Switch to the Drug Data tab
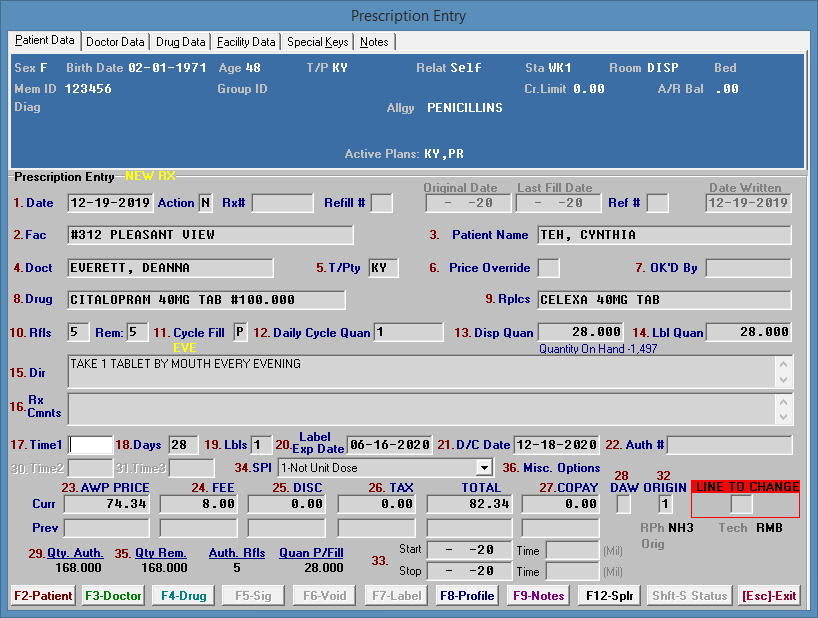 [181, 42]
